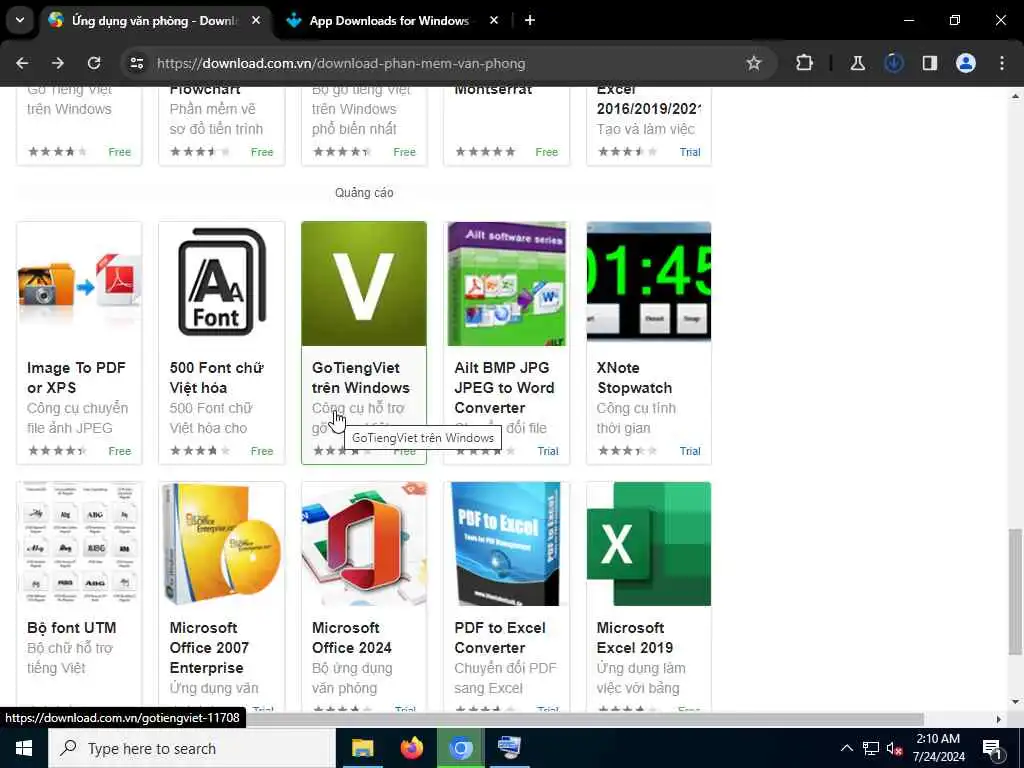The height and width of the screenshot is (768, 1024).
Task: Open PDF to Excel Converter box image
Action: [x=506, y=544]
